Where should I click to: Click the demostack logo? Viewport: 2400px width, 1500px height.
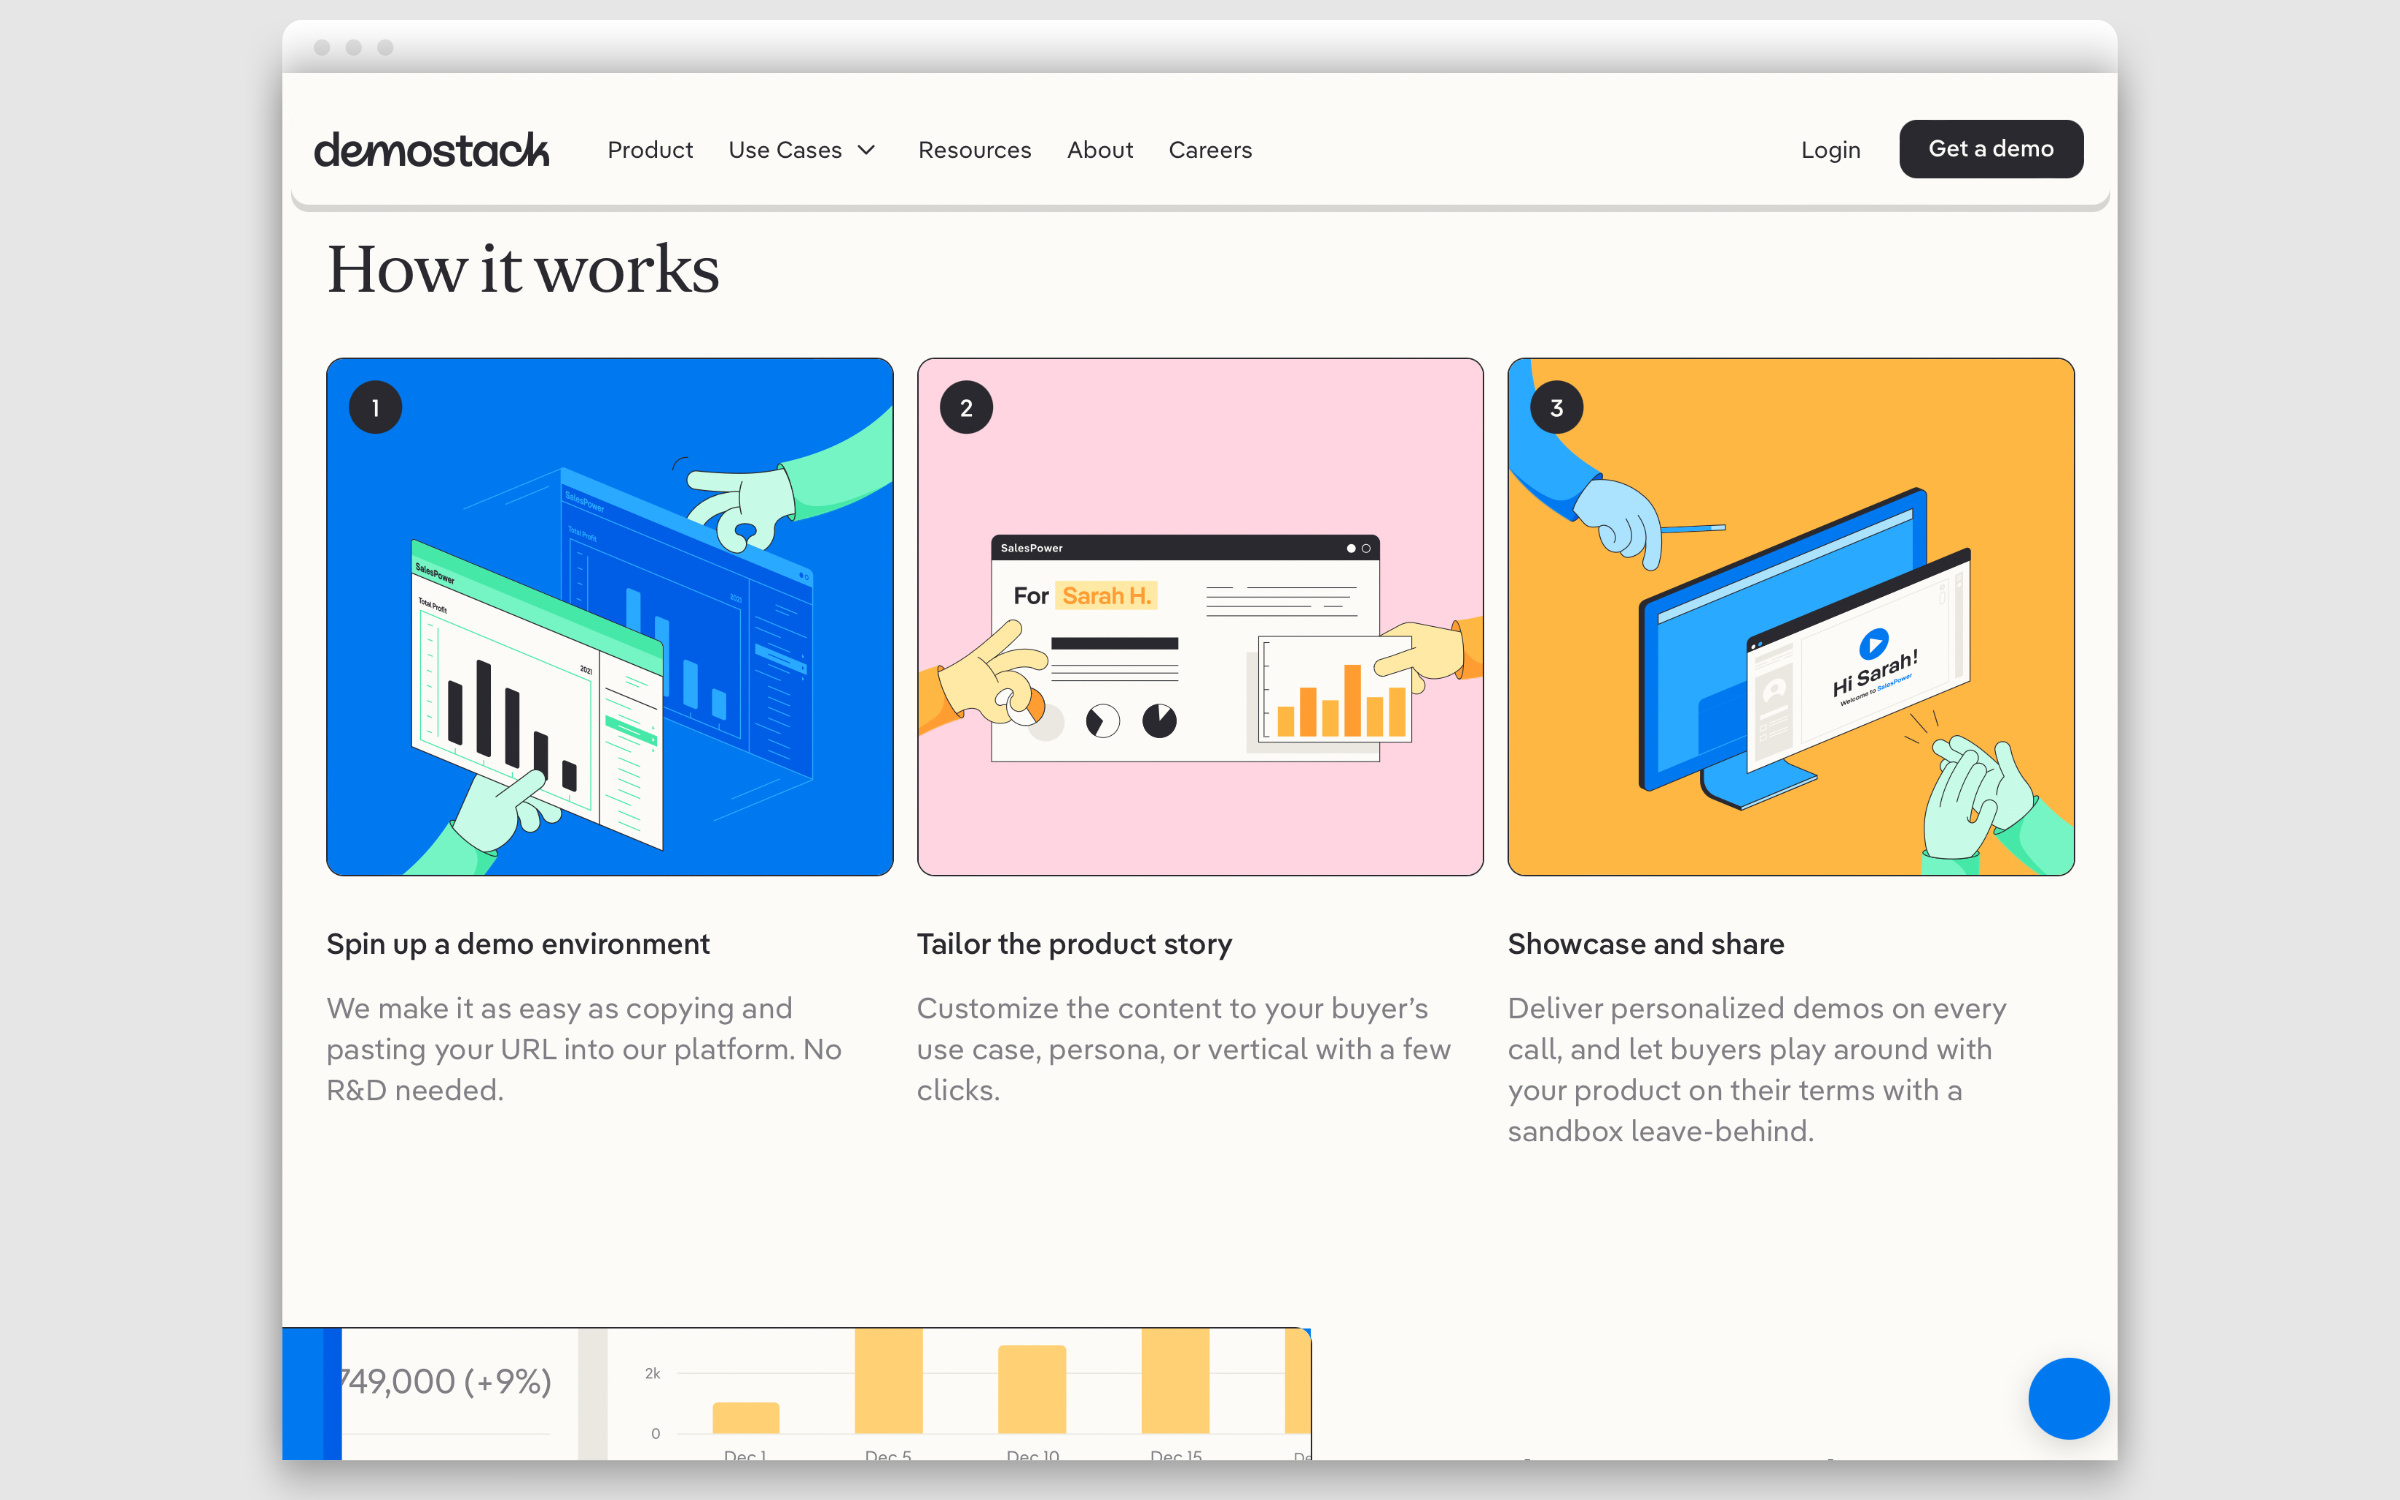tap(432, 149)
